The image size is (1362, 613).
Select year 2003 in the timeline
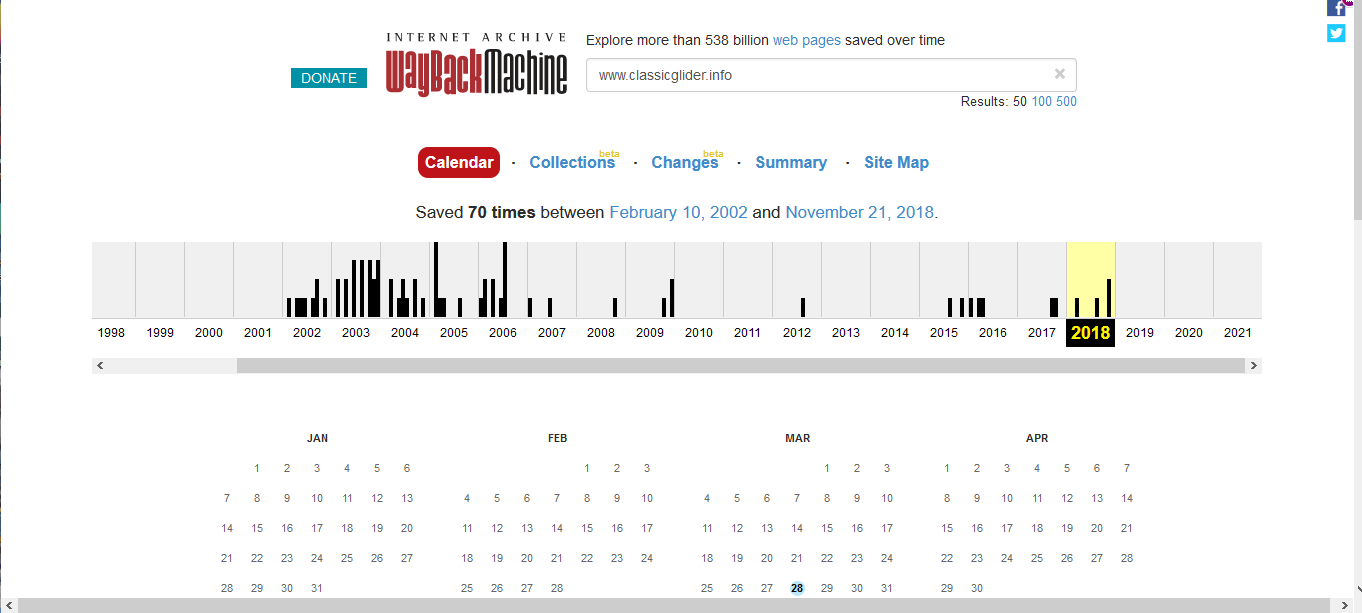(356, 333)
